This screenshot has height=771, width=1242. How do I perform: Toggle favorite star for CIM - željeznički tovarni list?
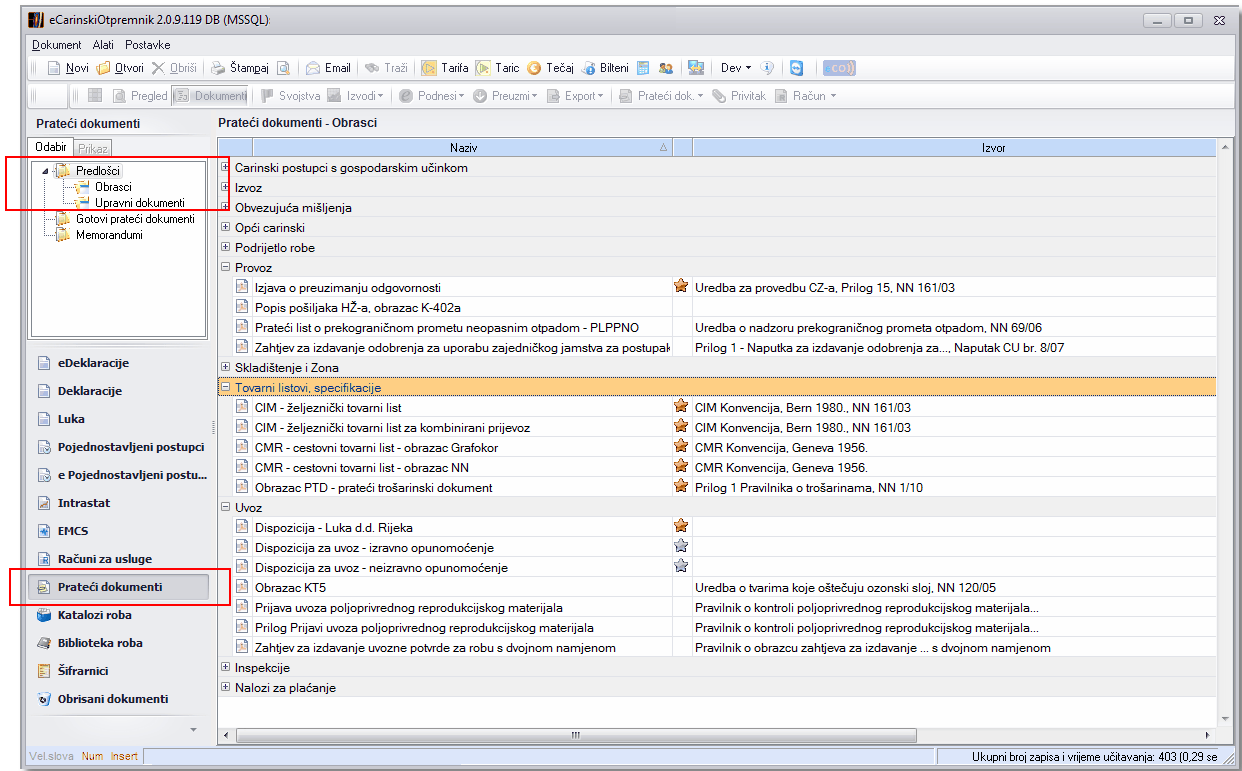(681, 406)
